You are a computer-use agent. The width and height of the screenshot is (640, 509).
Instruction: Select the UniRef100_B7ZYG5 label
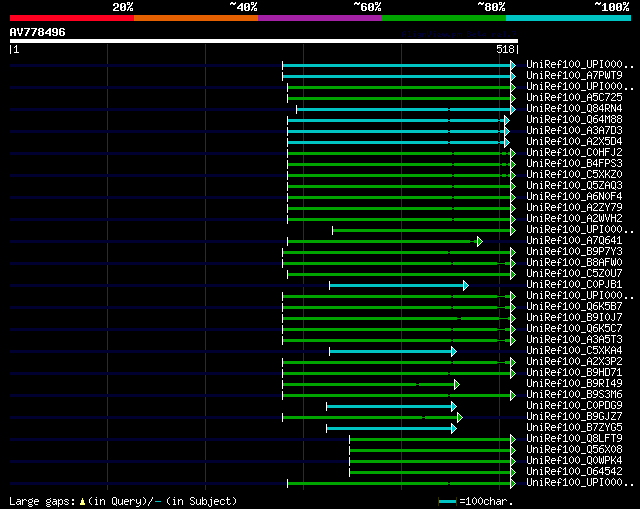(x=574, y=428)
